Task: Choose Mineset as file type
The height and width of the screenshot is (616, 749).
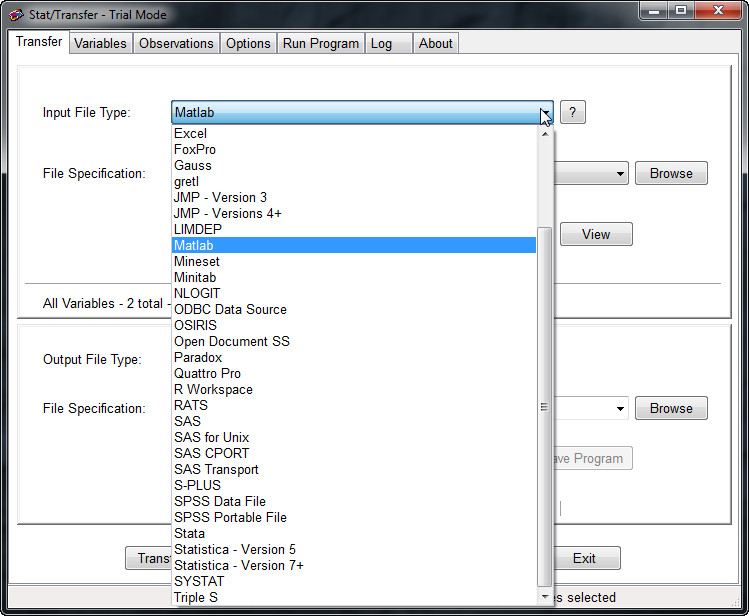Action: pos(353,262)
